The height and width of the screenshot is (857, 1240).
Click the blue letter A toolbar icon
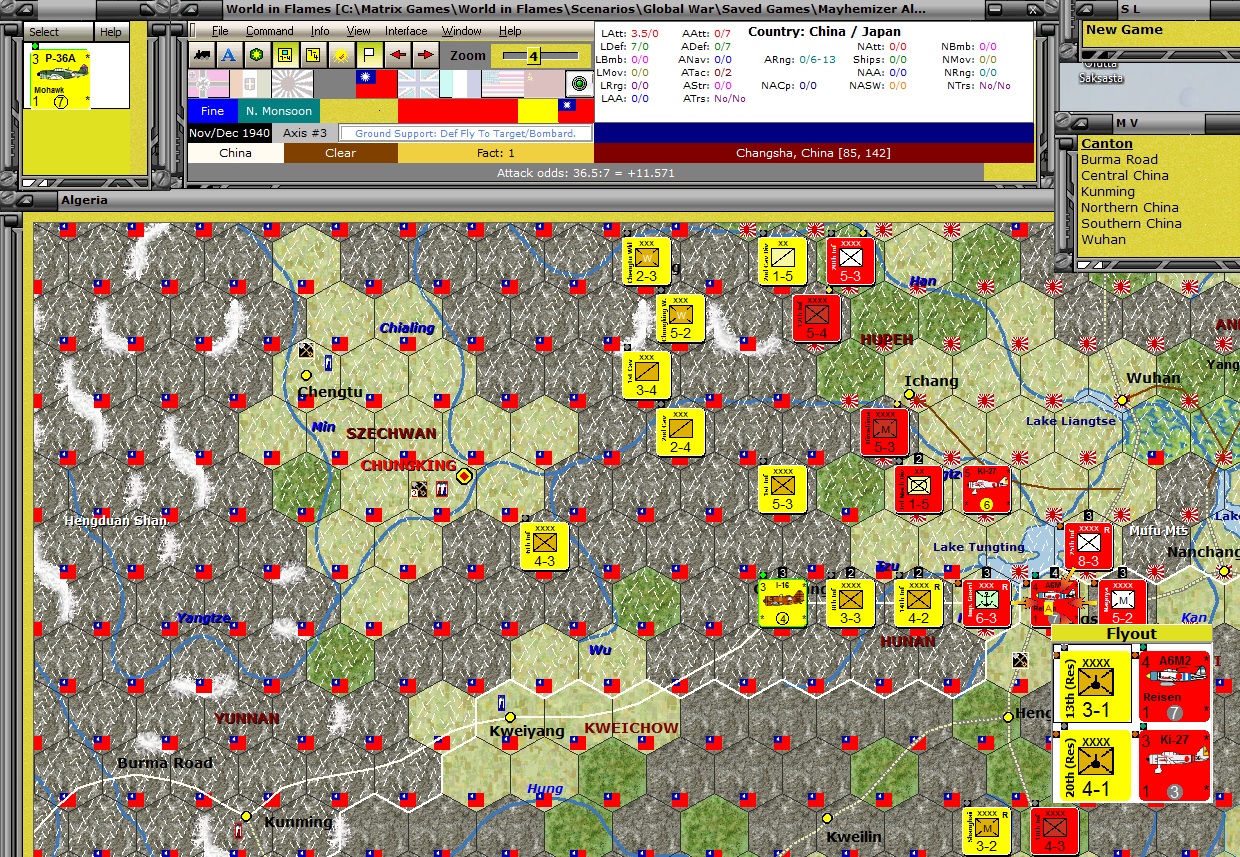229,55
